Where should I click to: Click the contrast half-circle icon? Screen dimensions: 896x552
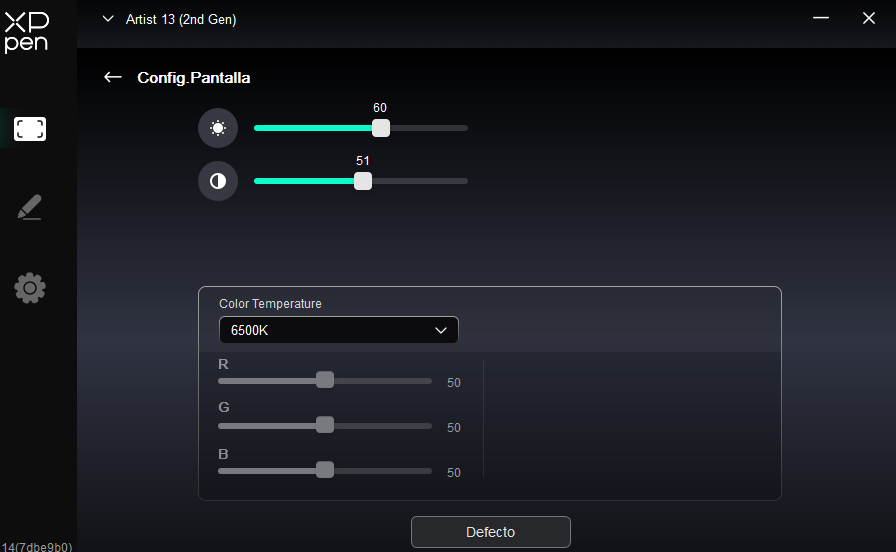(218, 181)
